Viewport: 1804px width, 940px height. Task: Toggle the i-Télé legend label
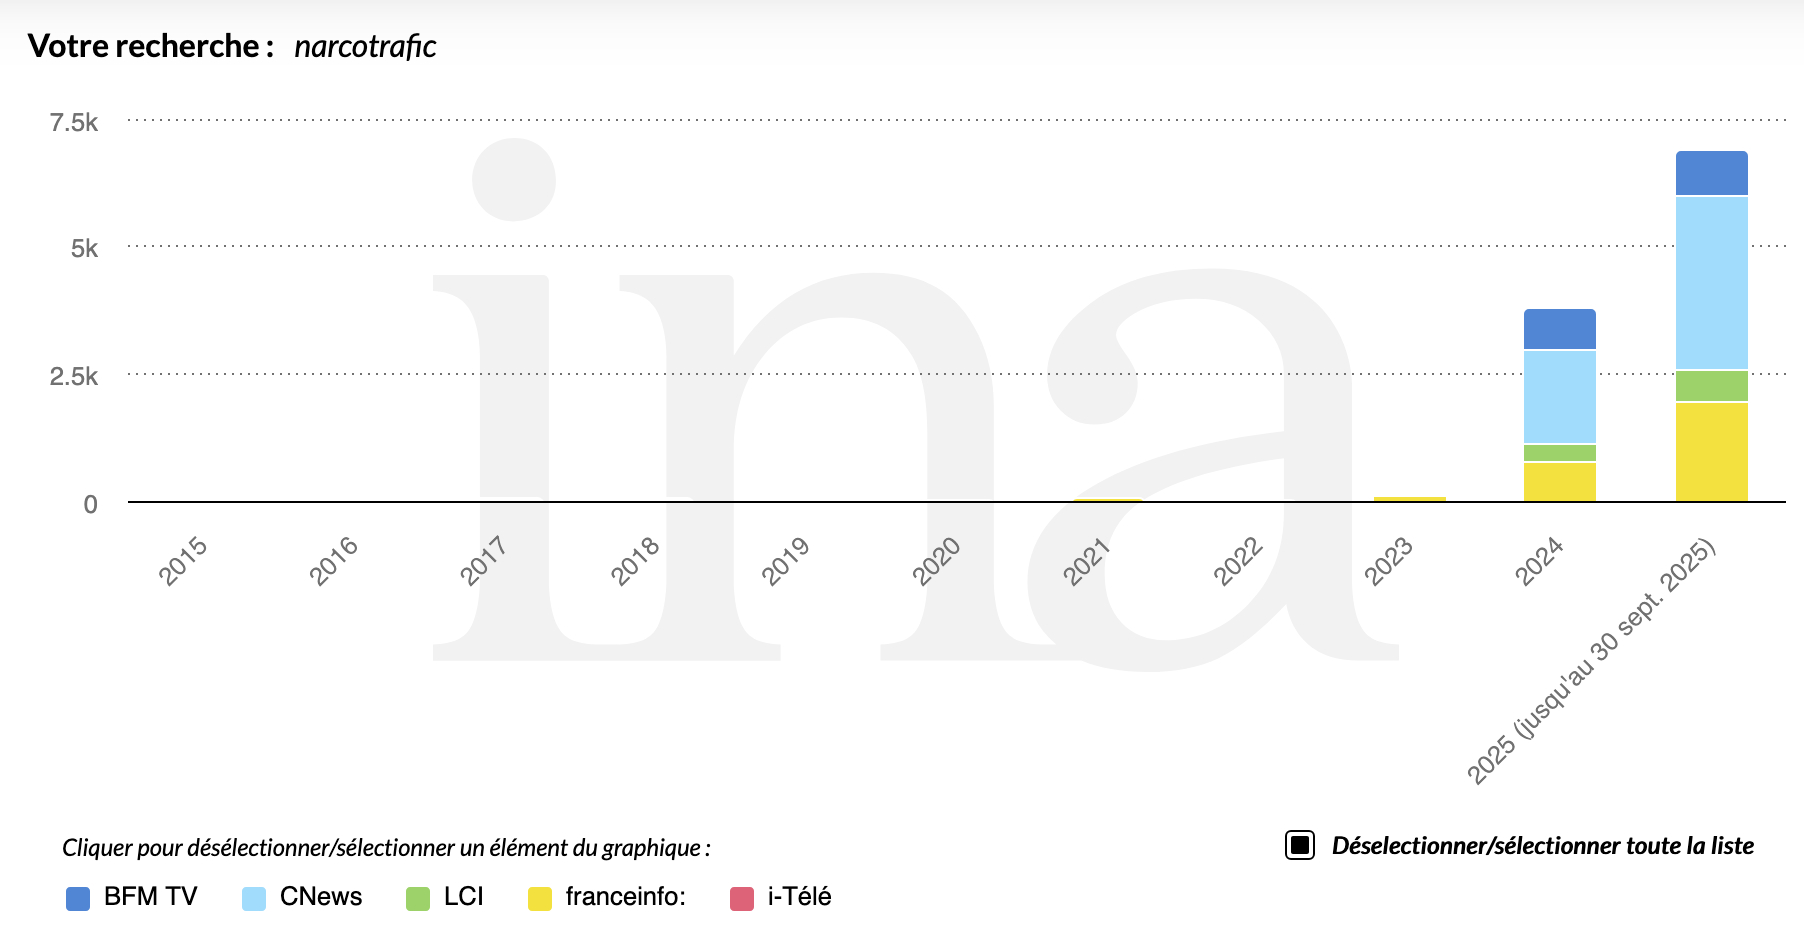tap(799, 897)
